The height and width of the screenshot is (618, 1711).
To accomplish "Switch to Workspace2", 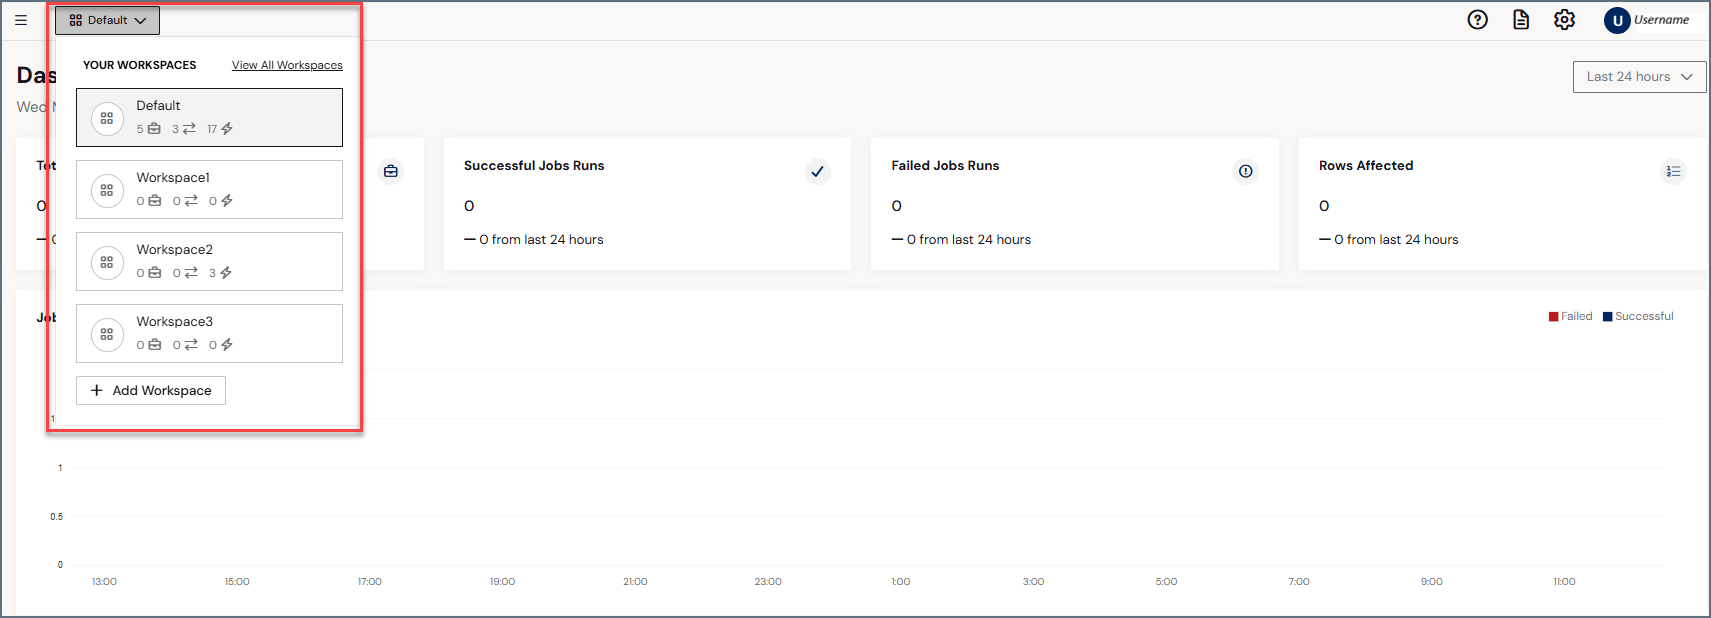I will tap(209, 262).
